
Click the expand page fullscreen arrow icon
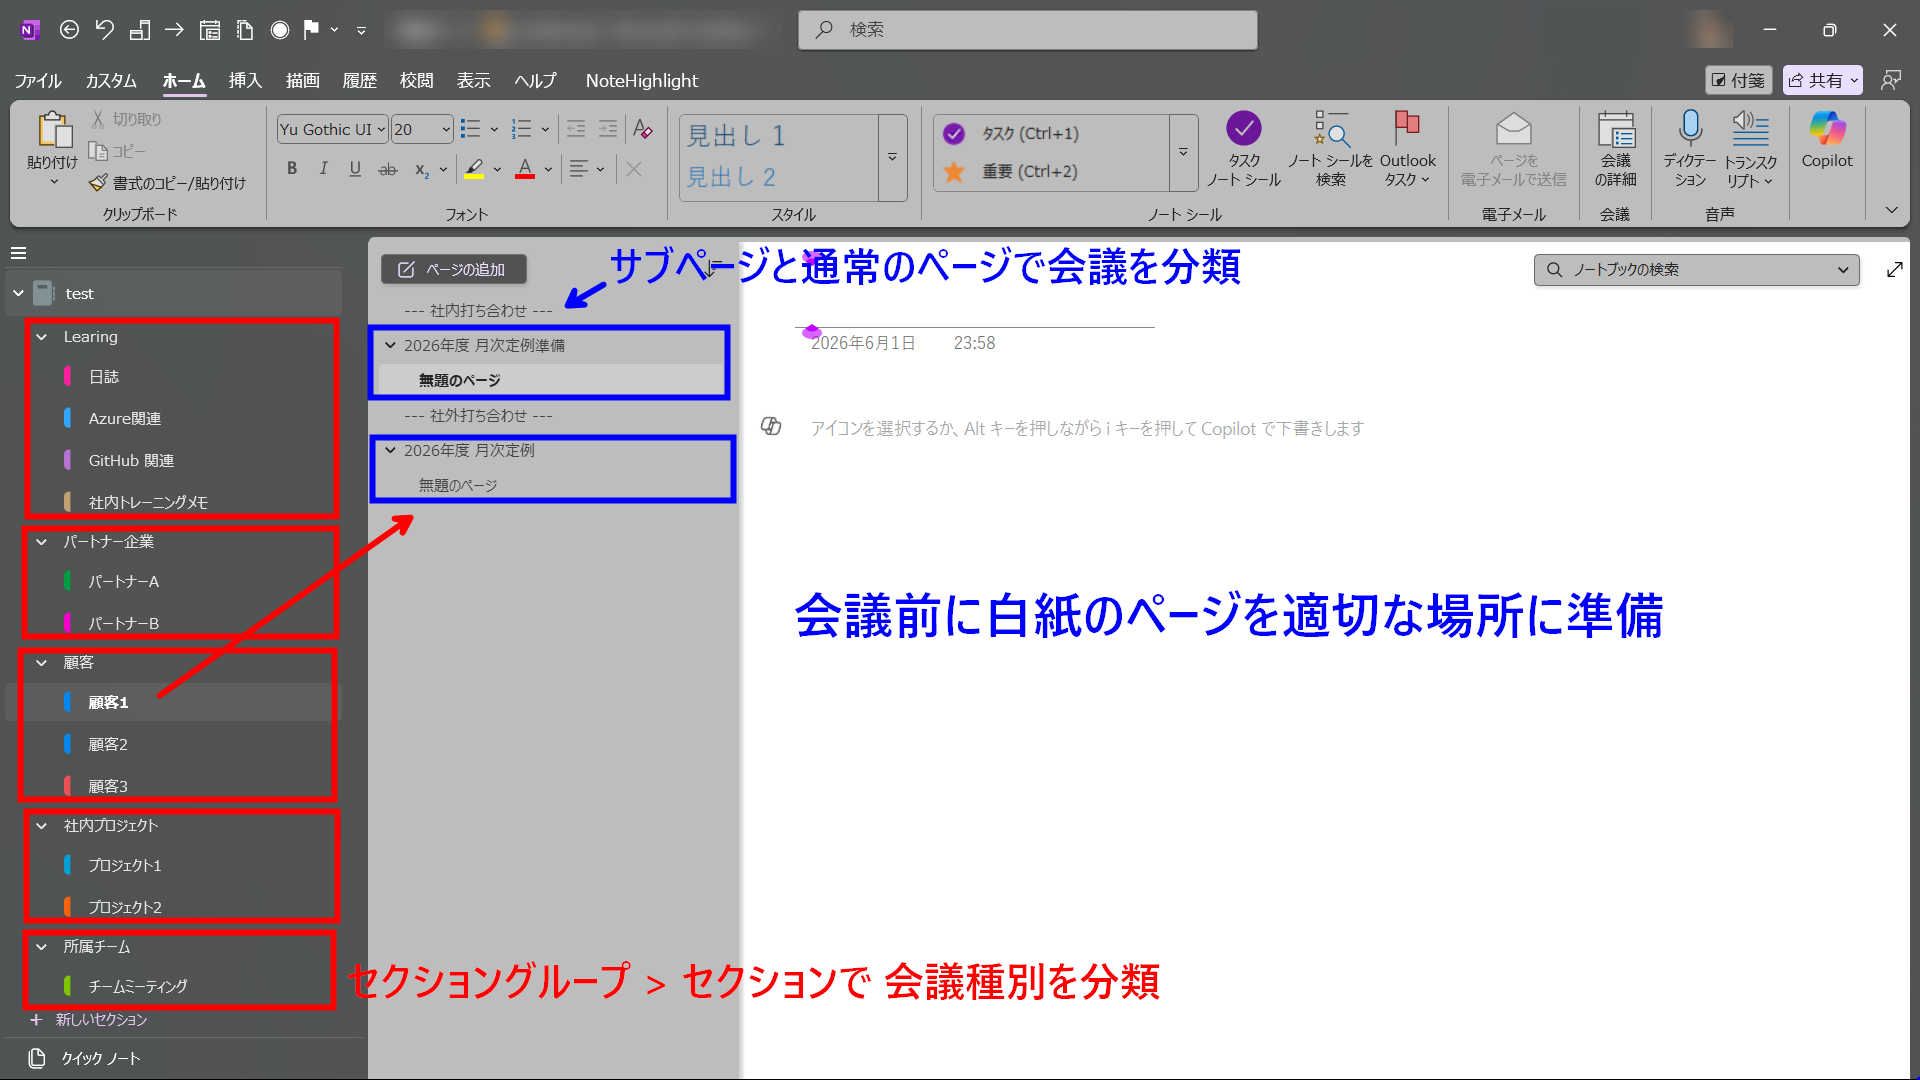[x=1894, y=269]
